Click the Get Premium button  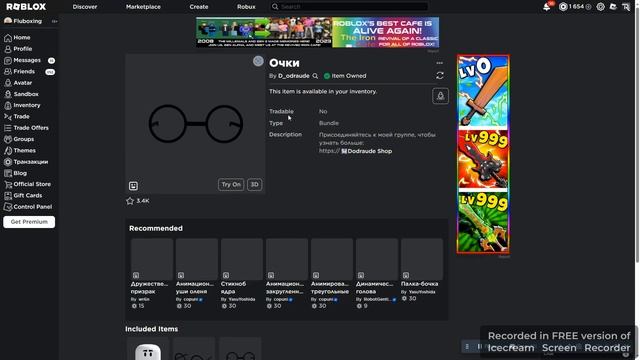[x=29, y=222]
